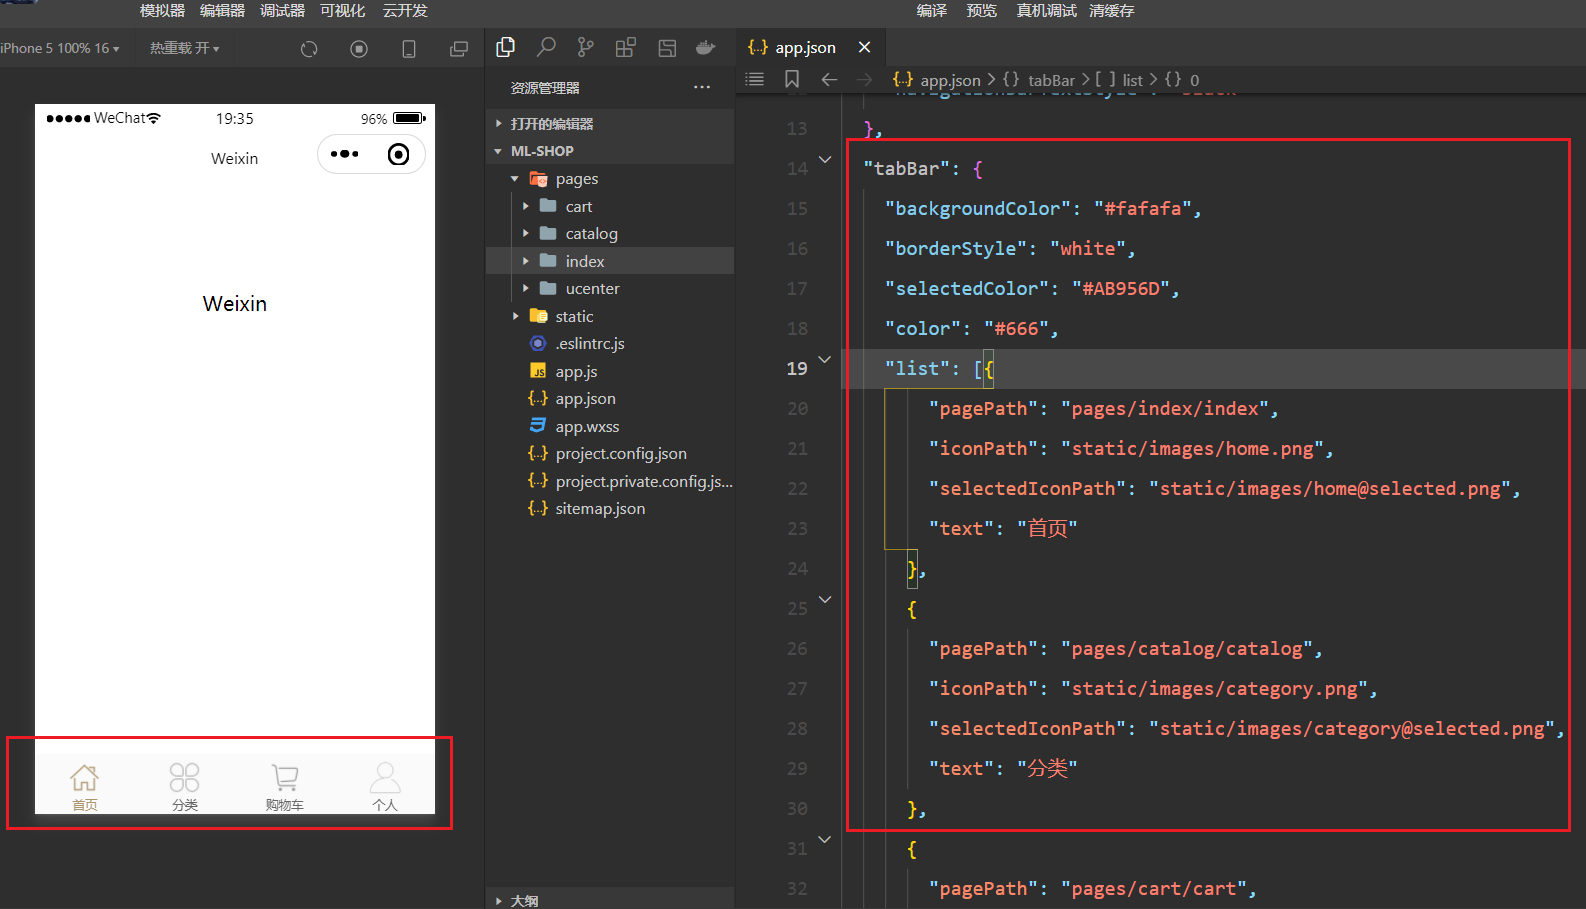Screen dimensions: 1586x909
Task: Click line number 20 in gutter
Action: (797, 409)
